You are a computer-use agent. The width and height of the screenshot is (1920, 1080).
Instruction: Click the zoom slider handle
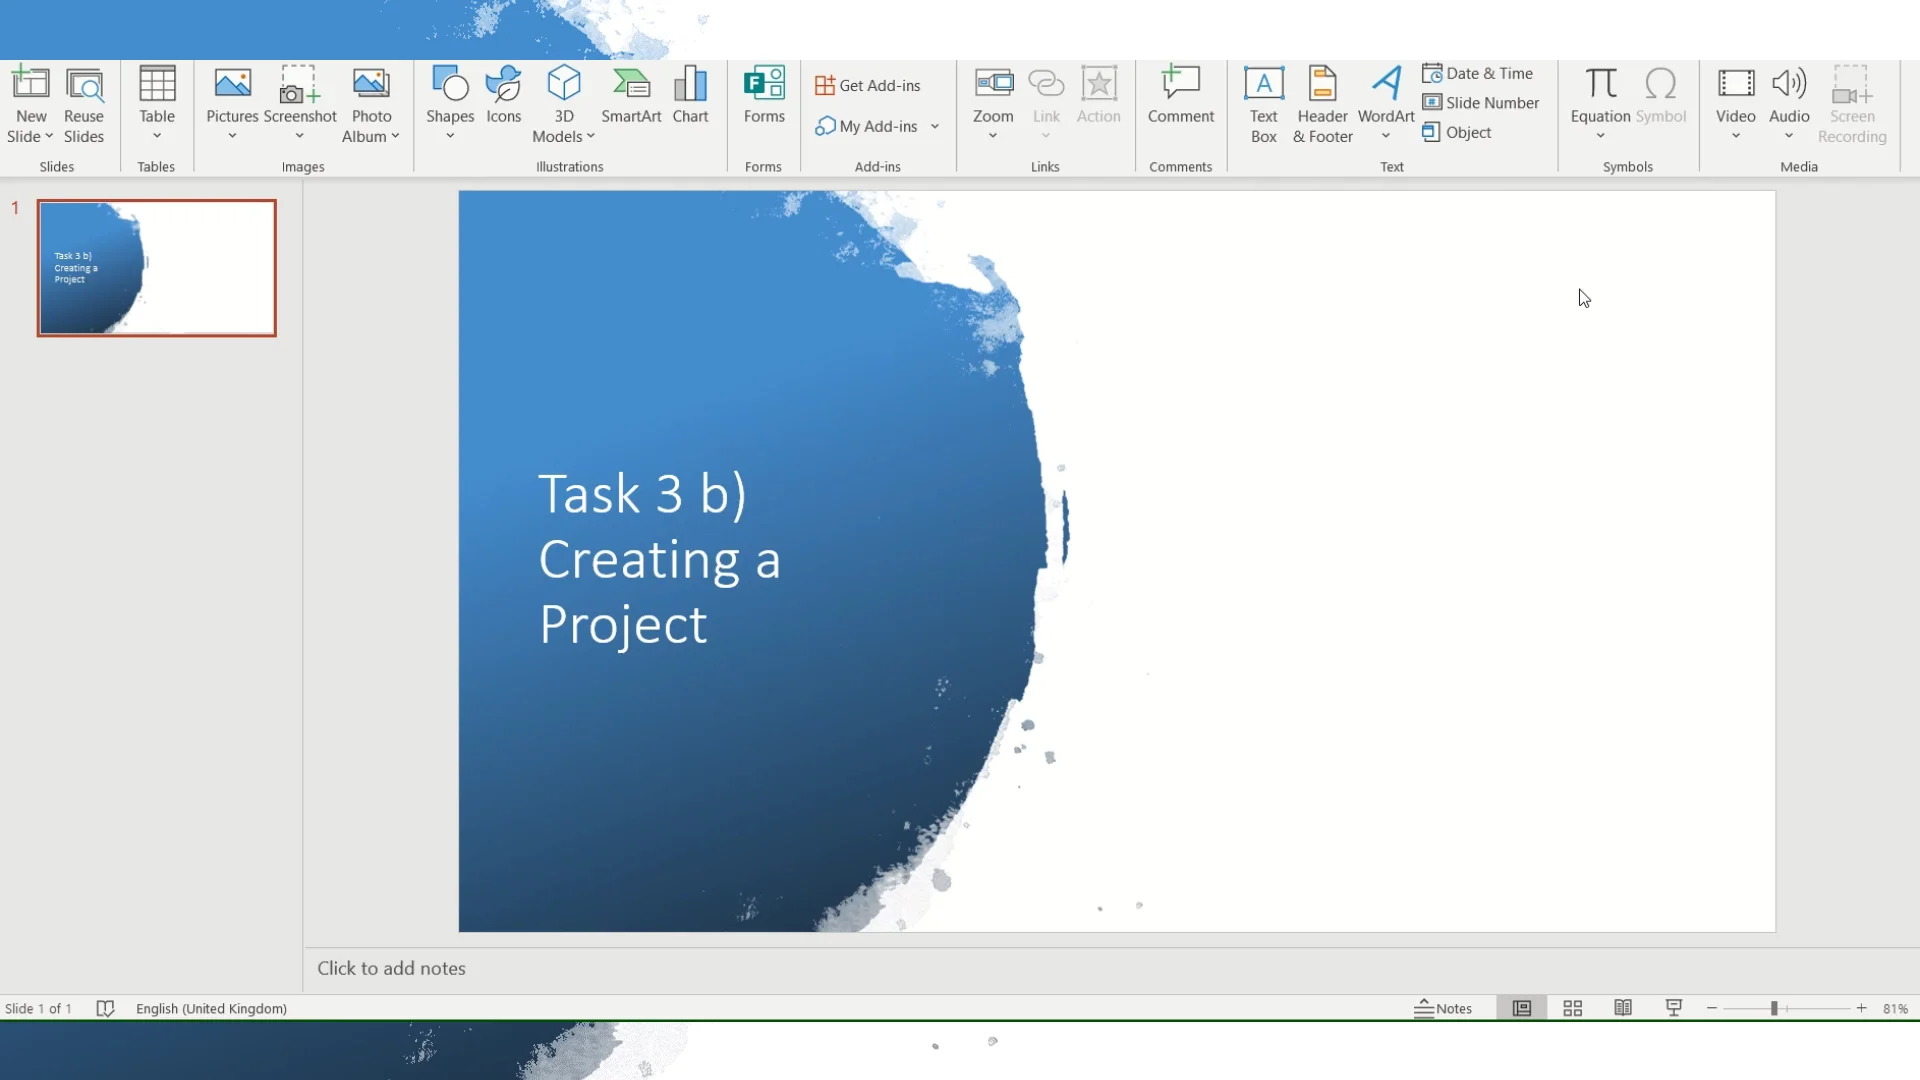[1774, 1008]
